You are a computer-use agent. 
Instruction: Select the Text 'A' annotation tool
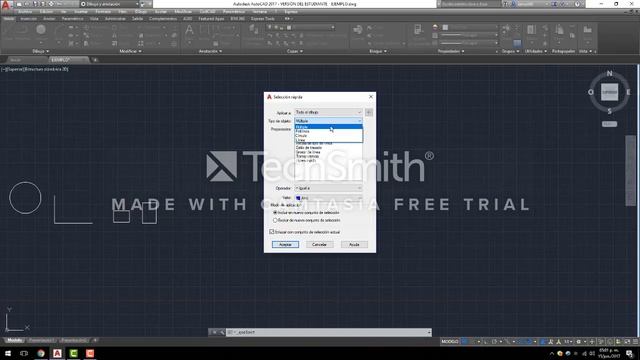pyautogui.click(x=189, y=31)
